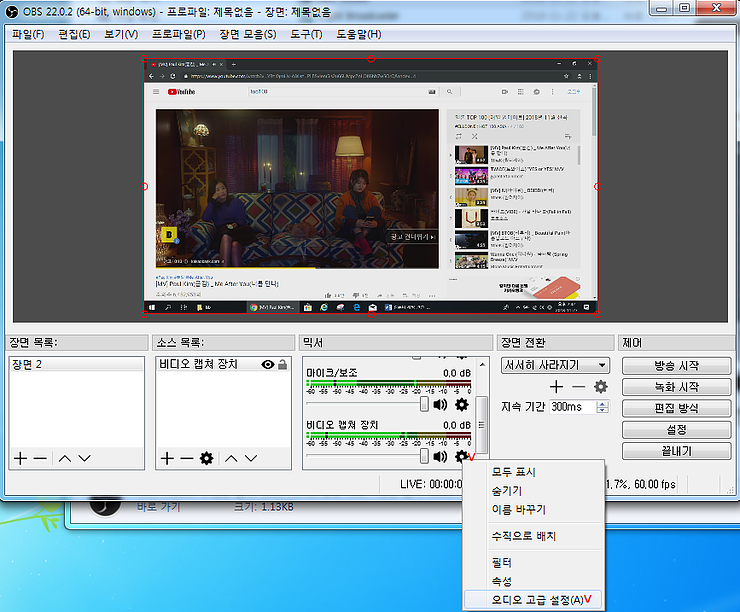Open the 편집(E) menu
The image size is (740, 612).
(x=74, y=34)
